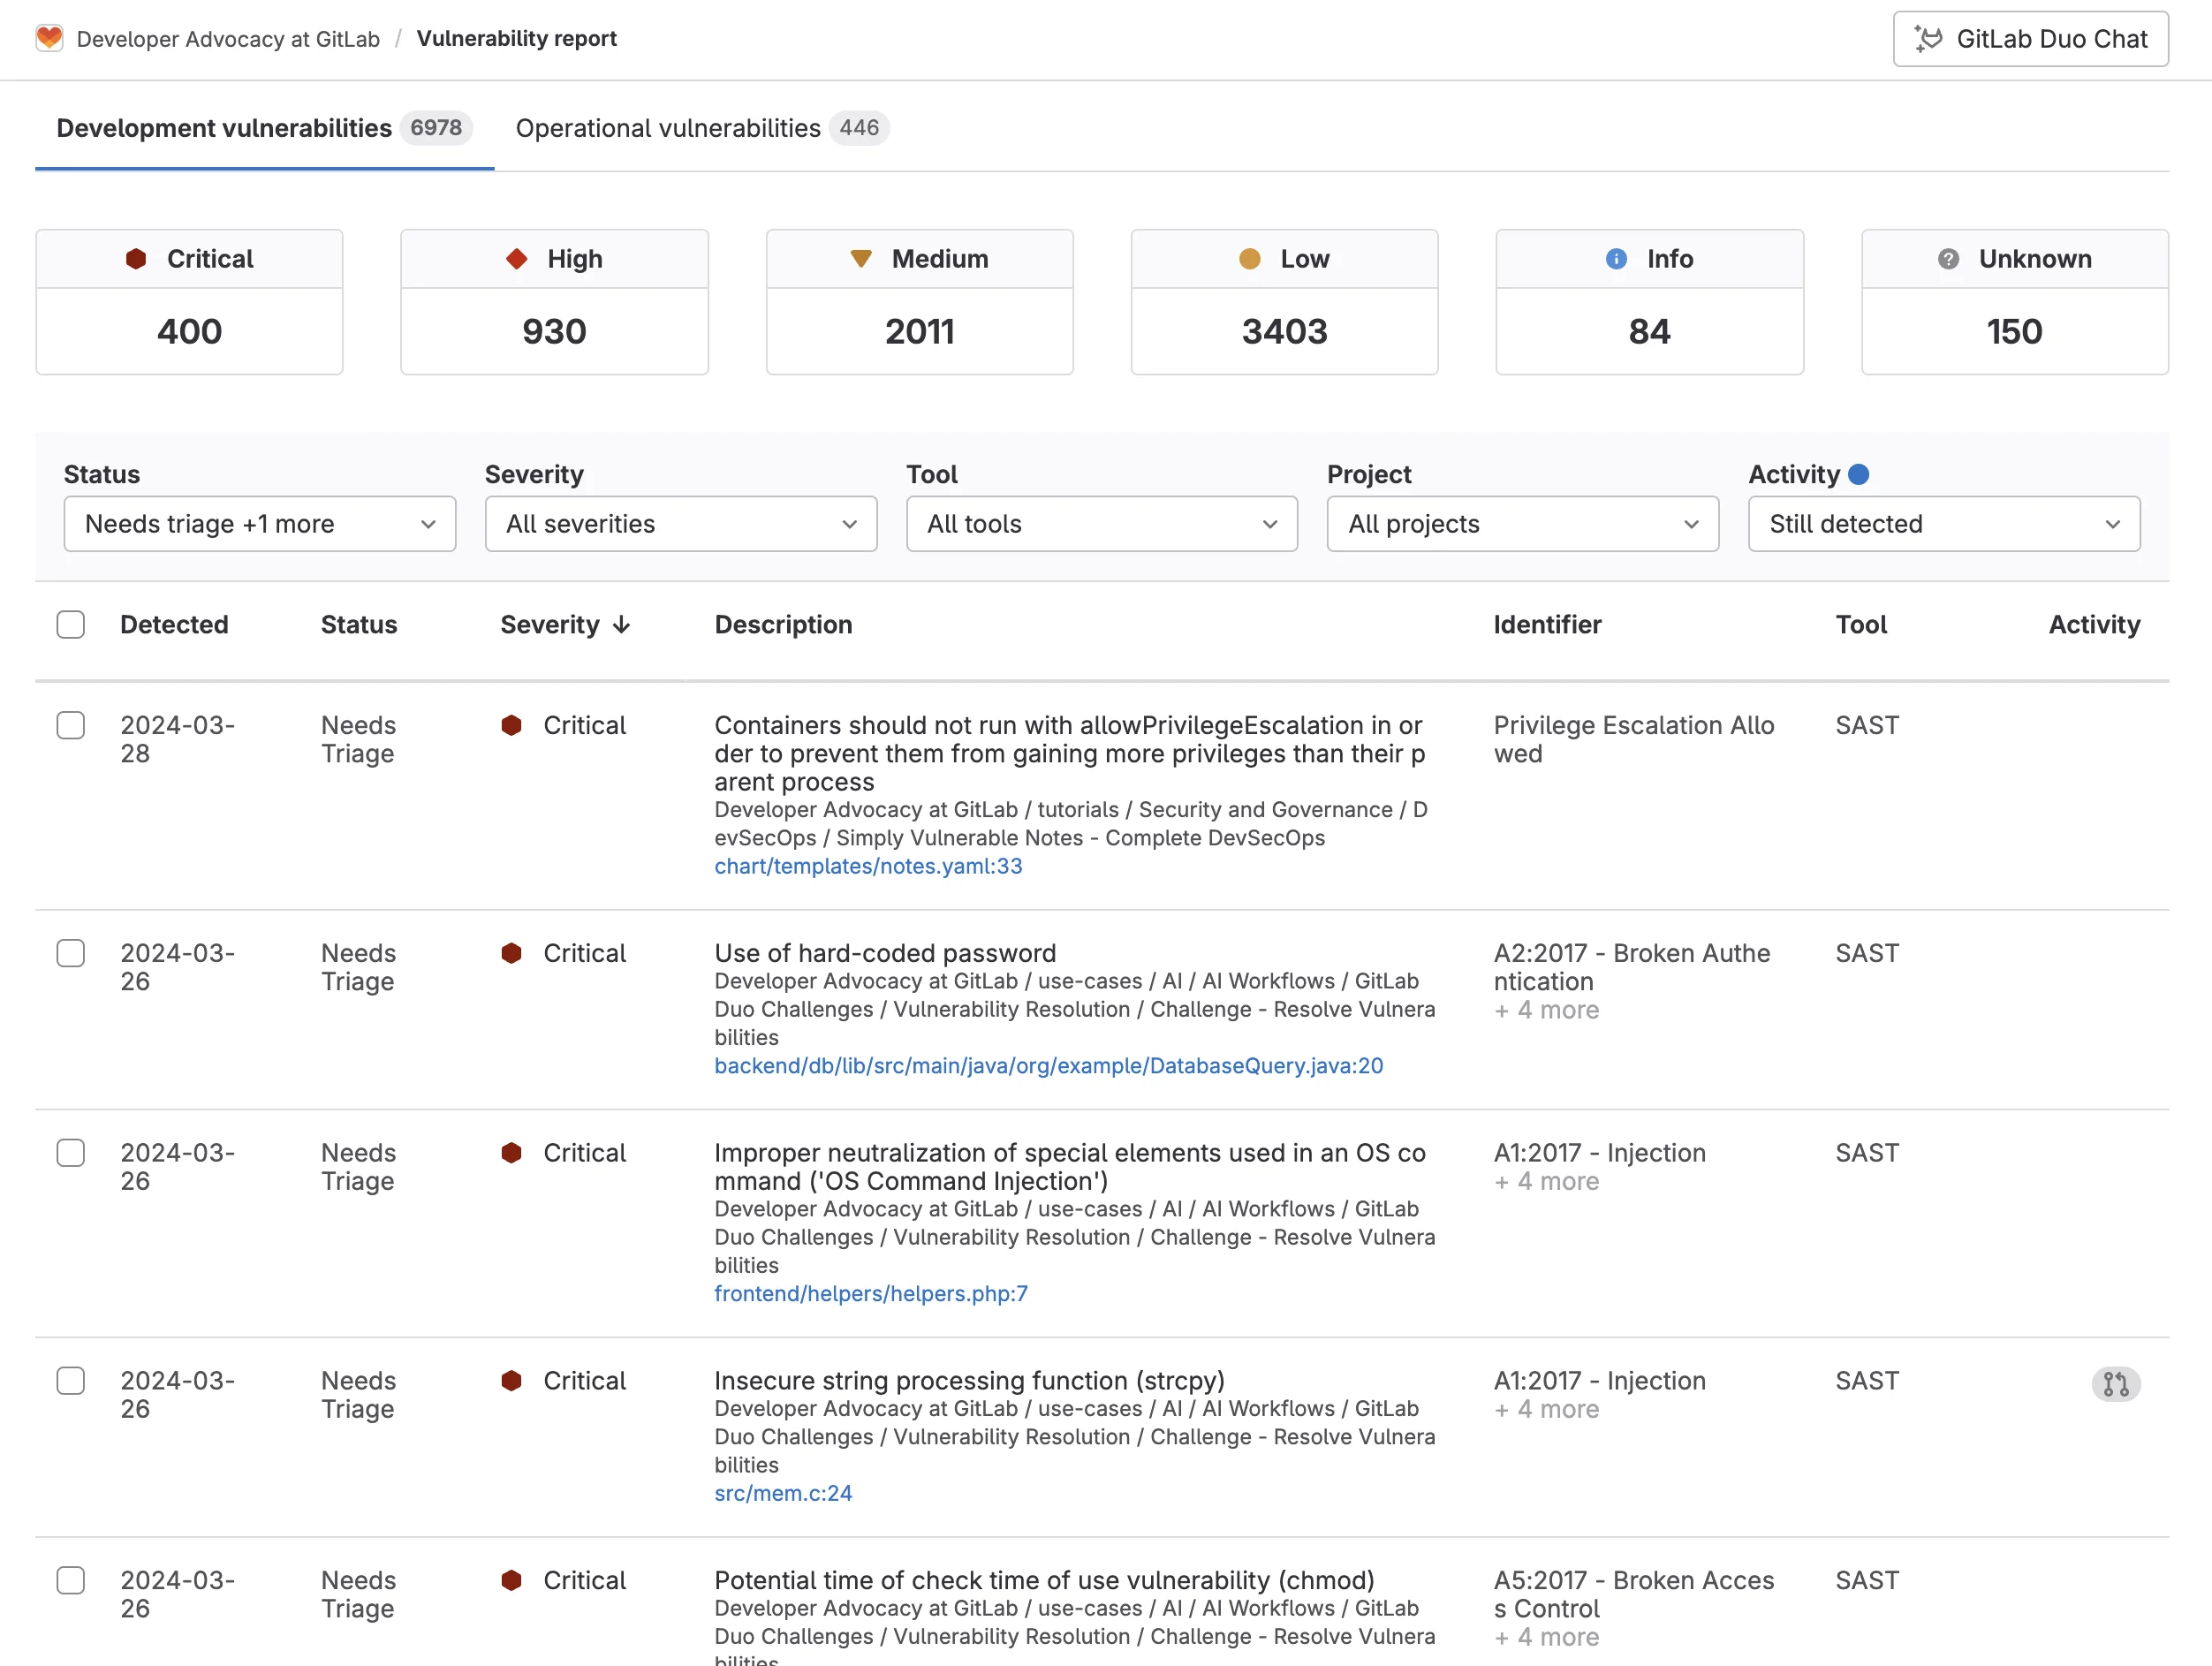Click the High severity diamond icon

point(517,258)
